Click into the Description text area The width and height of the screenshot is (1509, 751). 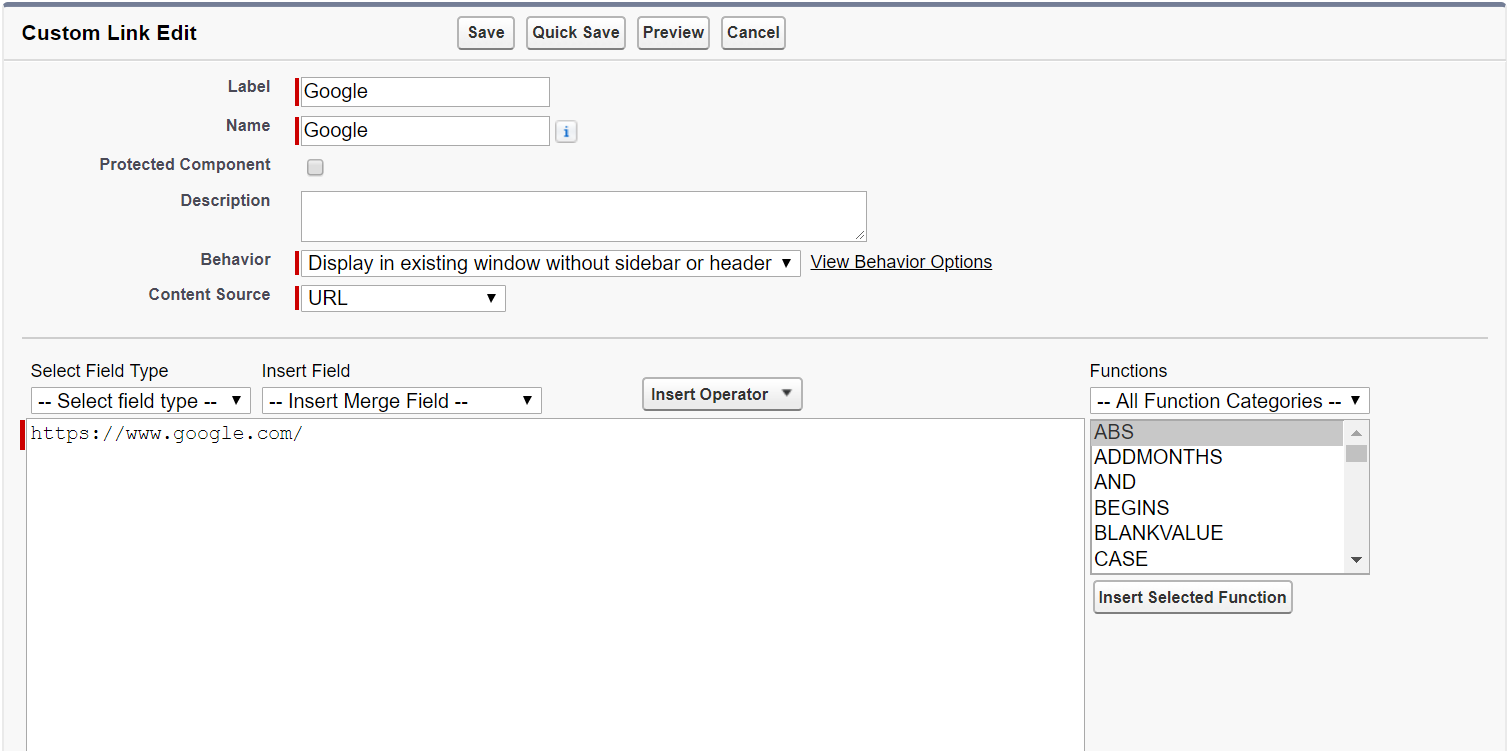pos(583,216)
